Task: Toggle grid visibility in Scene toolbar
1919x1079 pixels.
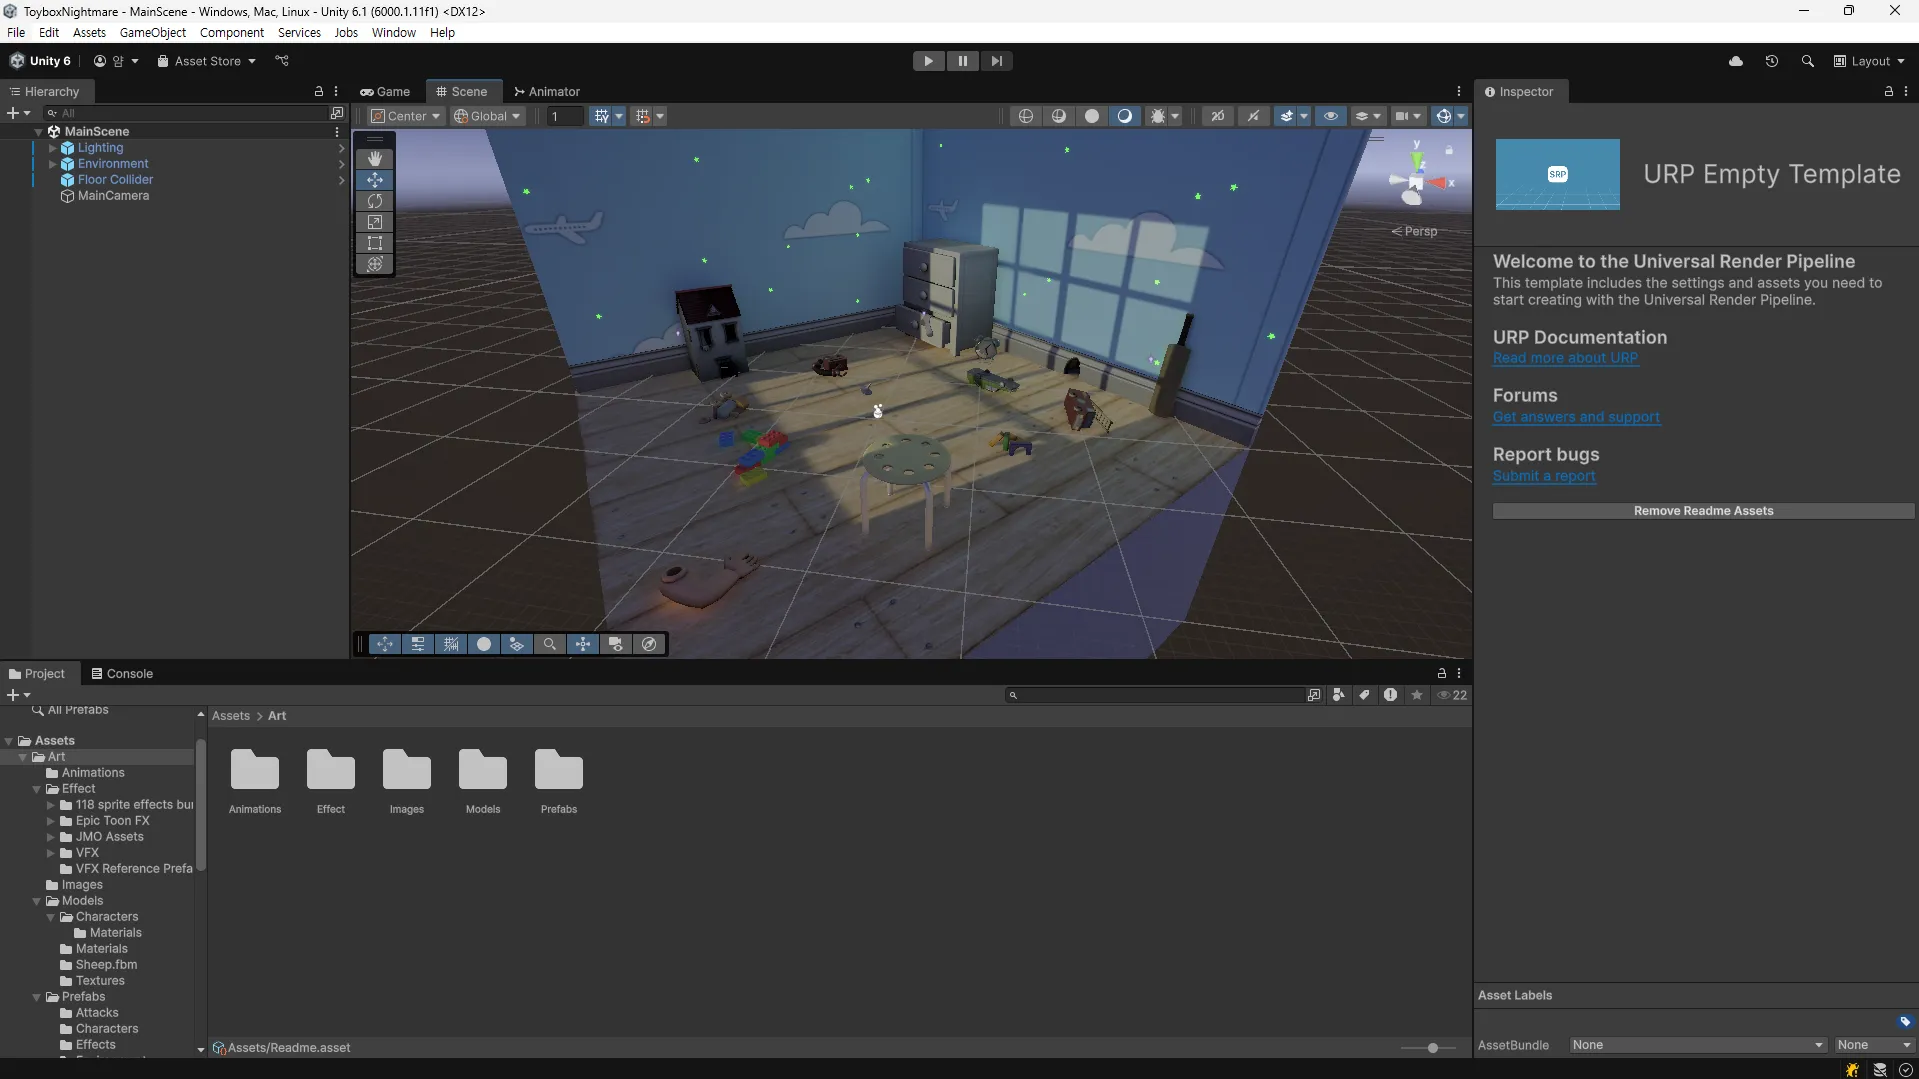Action: (601, 116)
